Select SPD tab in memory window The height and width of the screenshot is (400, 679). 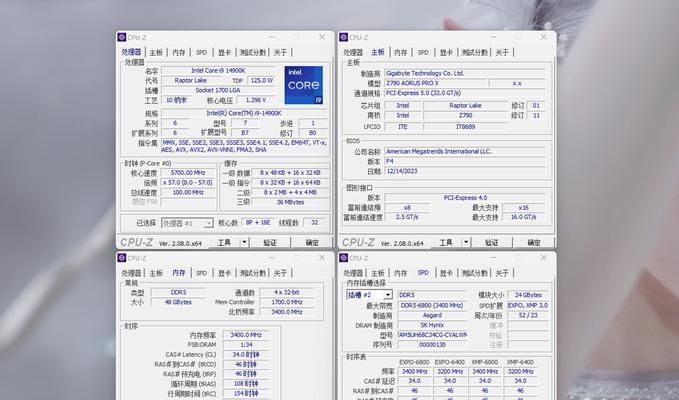[x=201, y=273]
